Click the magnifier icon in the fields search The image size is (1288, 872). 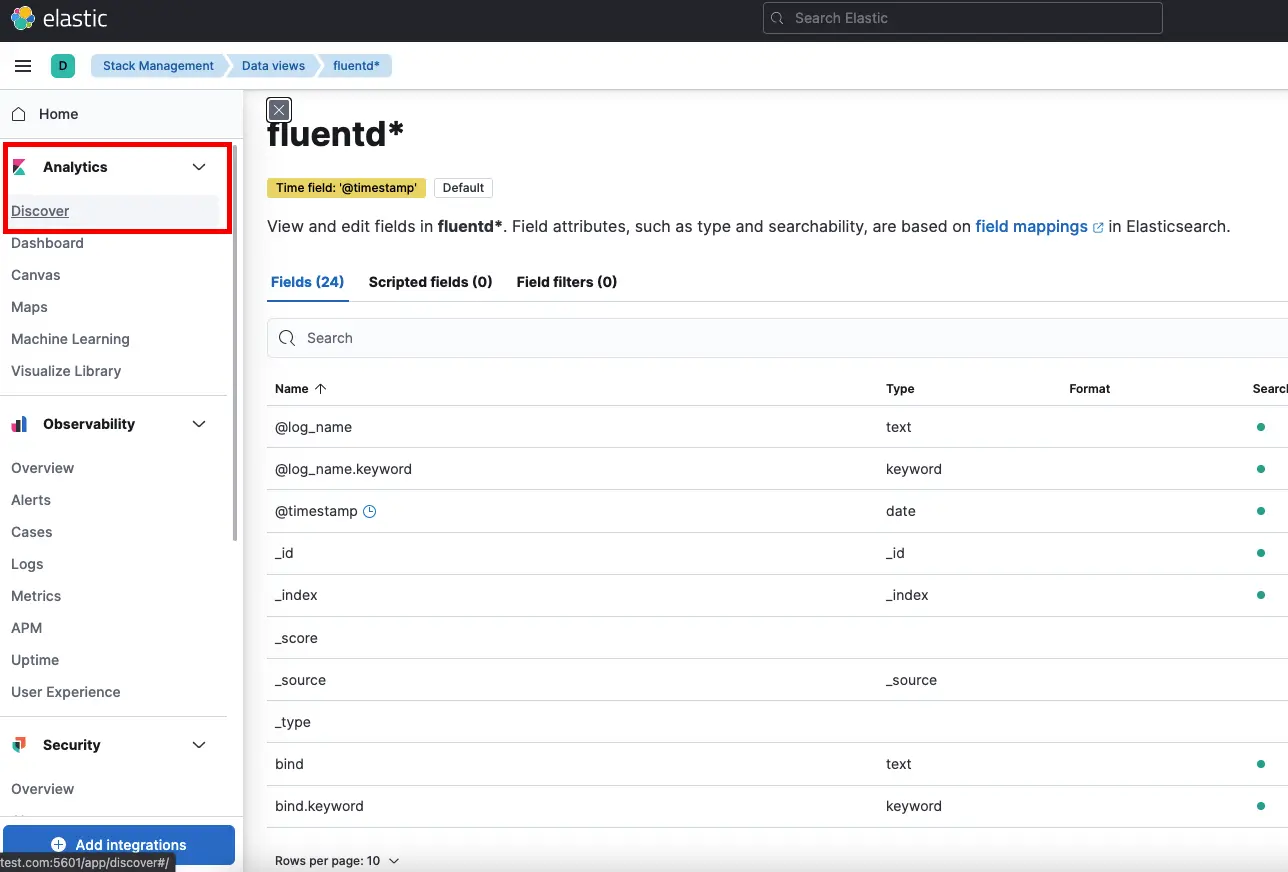[287, 338]
